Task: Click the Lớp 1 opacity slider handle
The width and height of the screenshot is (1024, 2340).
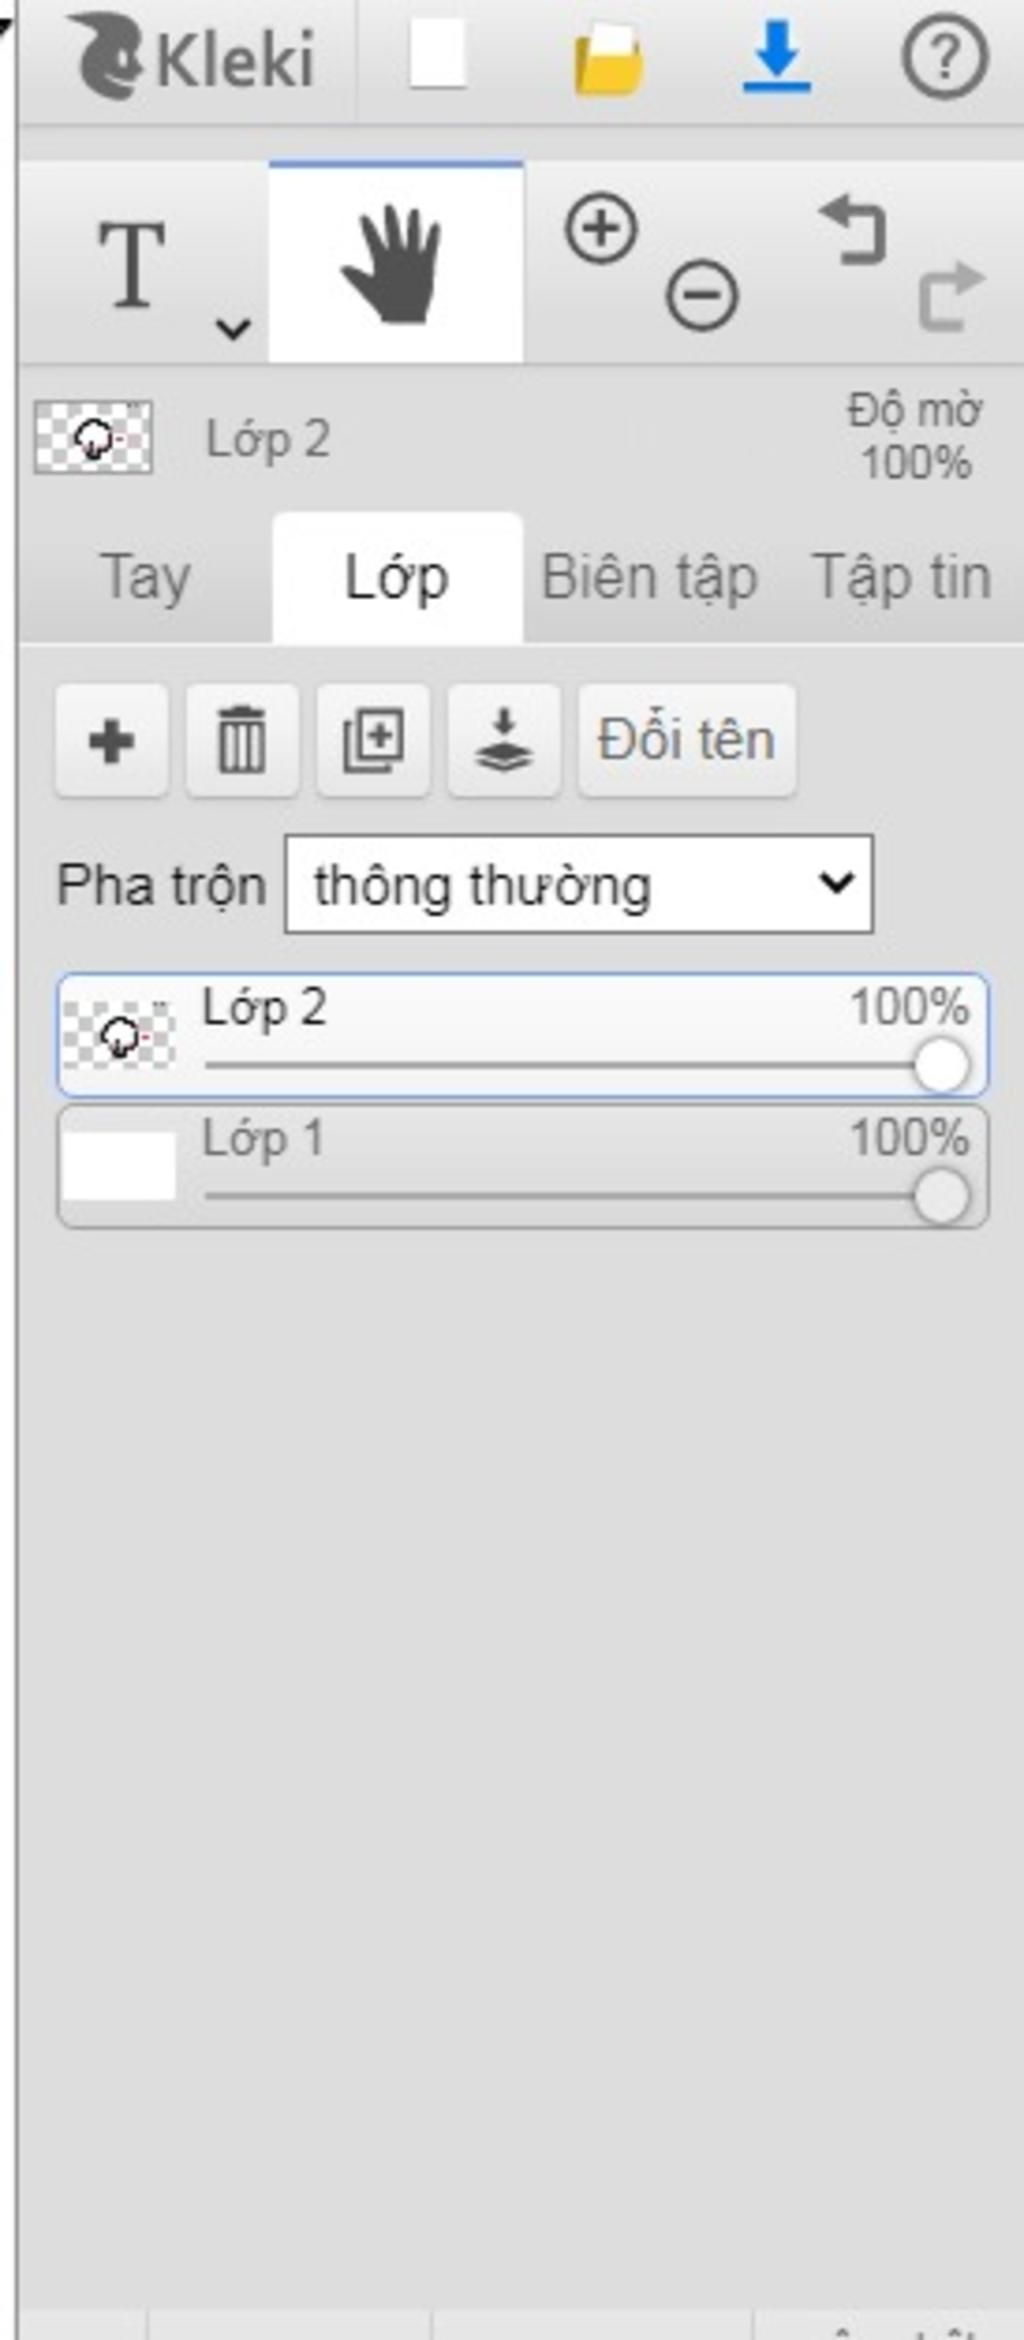Action: [x=941, y=1197]
